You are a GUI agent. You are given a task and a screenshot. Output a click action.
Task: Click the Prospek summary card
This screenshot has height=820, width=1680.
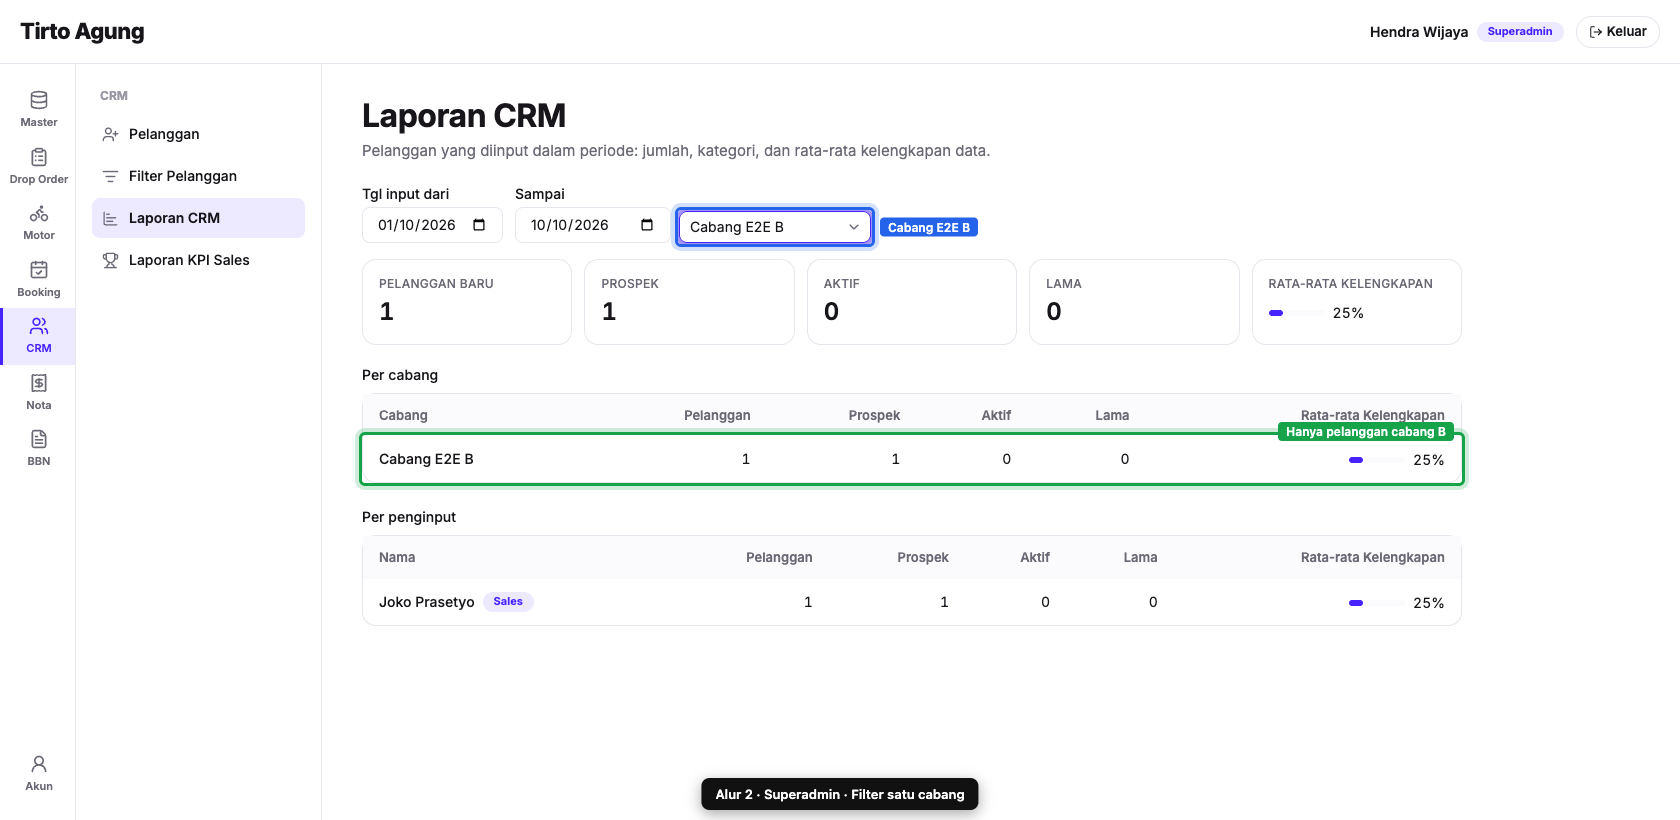coord(689,302)
